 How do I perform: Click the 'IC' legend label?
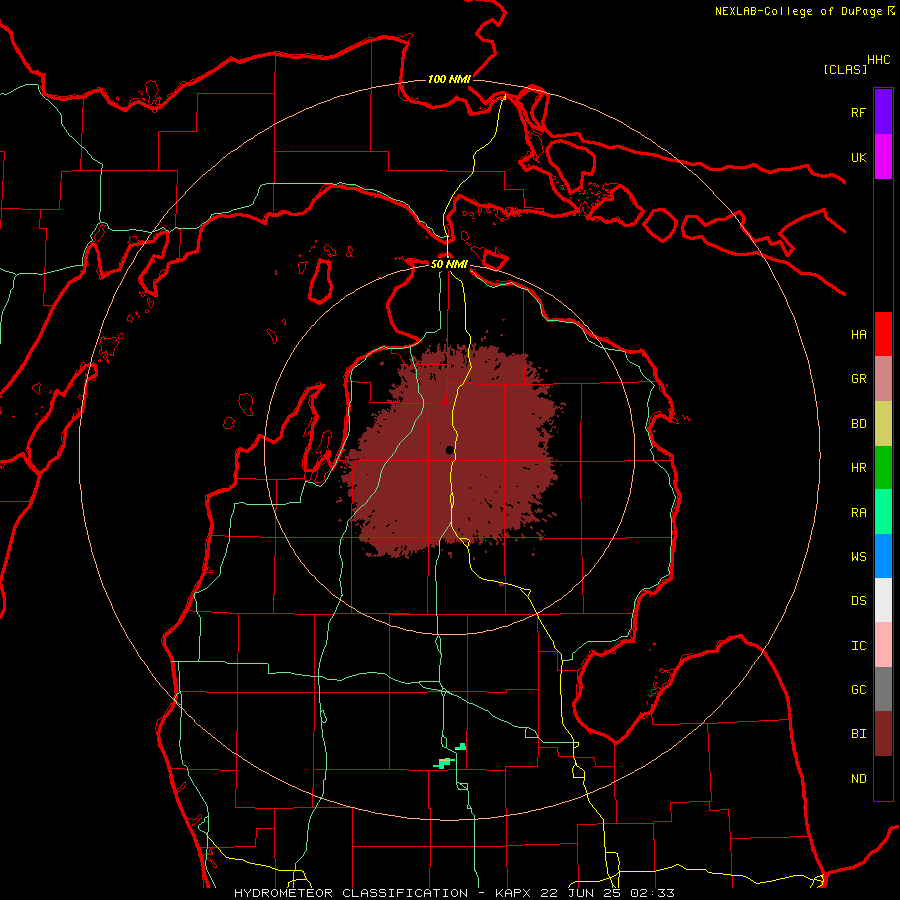(x=859, y=646)
